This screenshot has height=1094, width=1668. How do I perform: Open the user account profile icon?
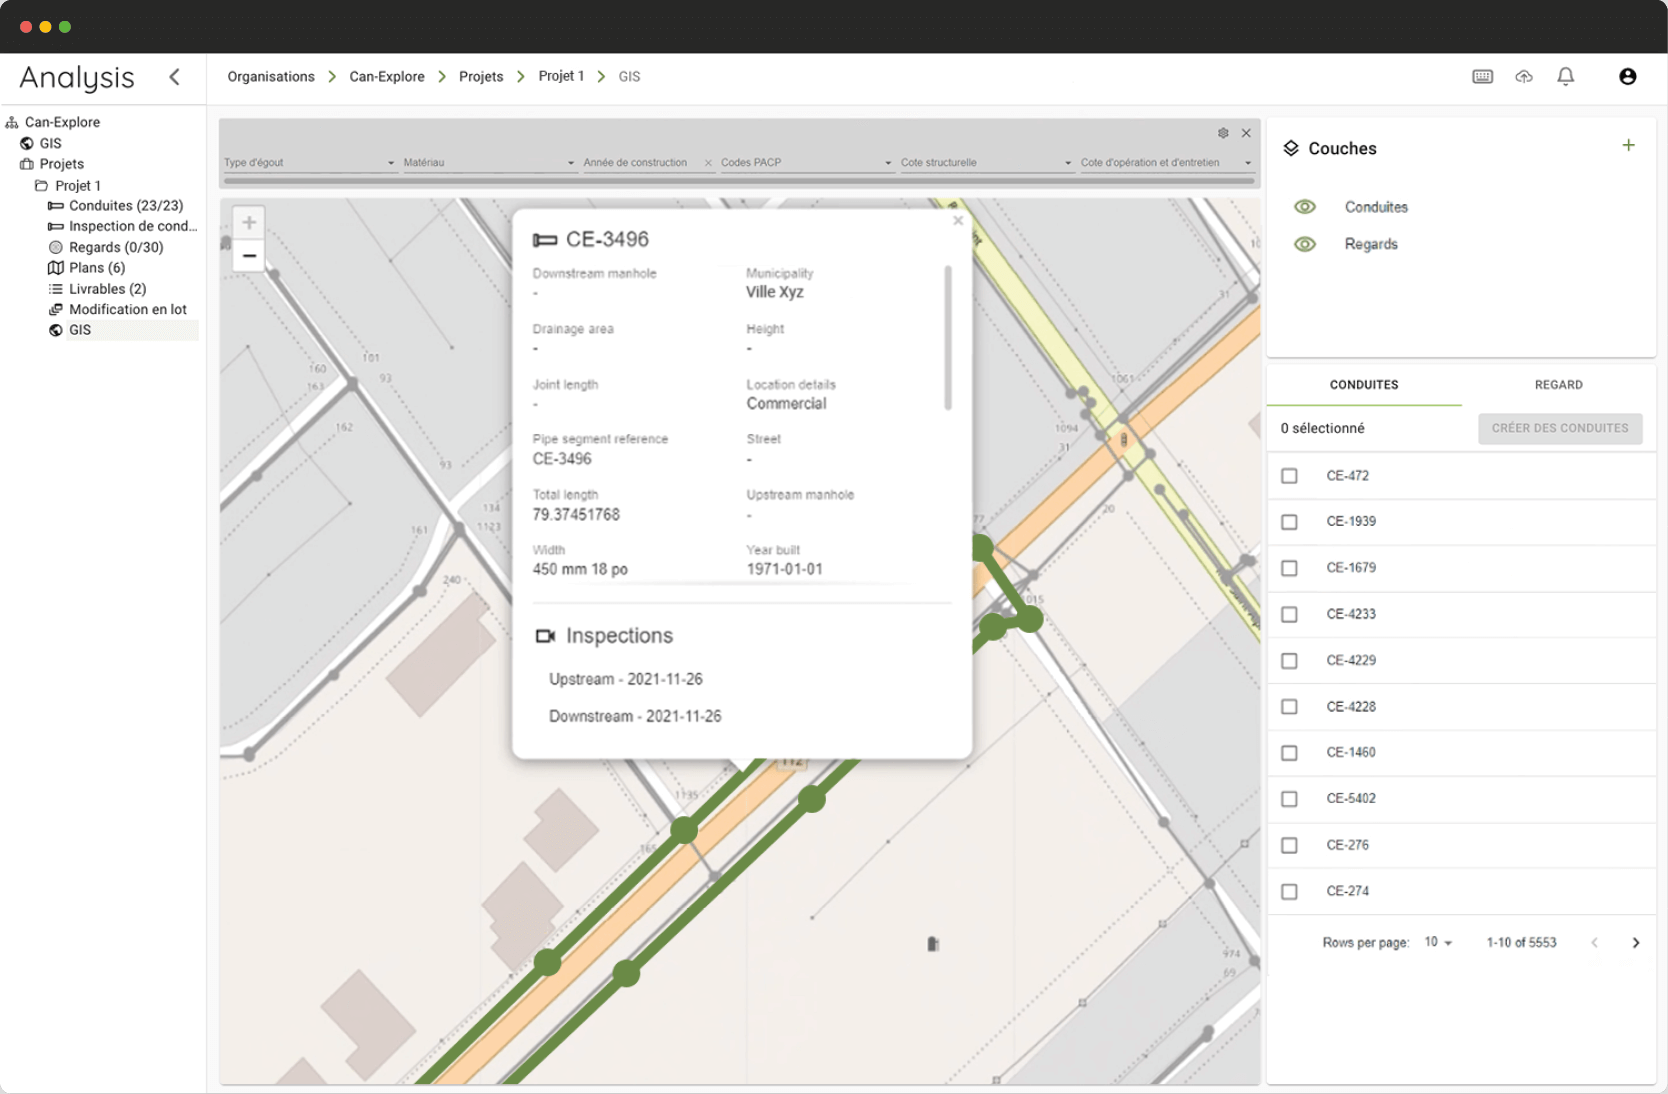tap(1628, 76)
